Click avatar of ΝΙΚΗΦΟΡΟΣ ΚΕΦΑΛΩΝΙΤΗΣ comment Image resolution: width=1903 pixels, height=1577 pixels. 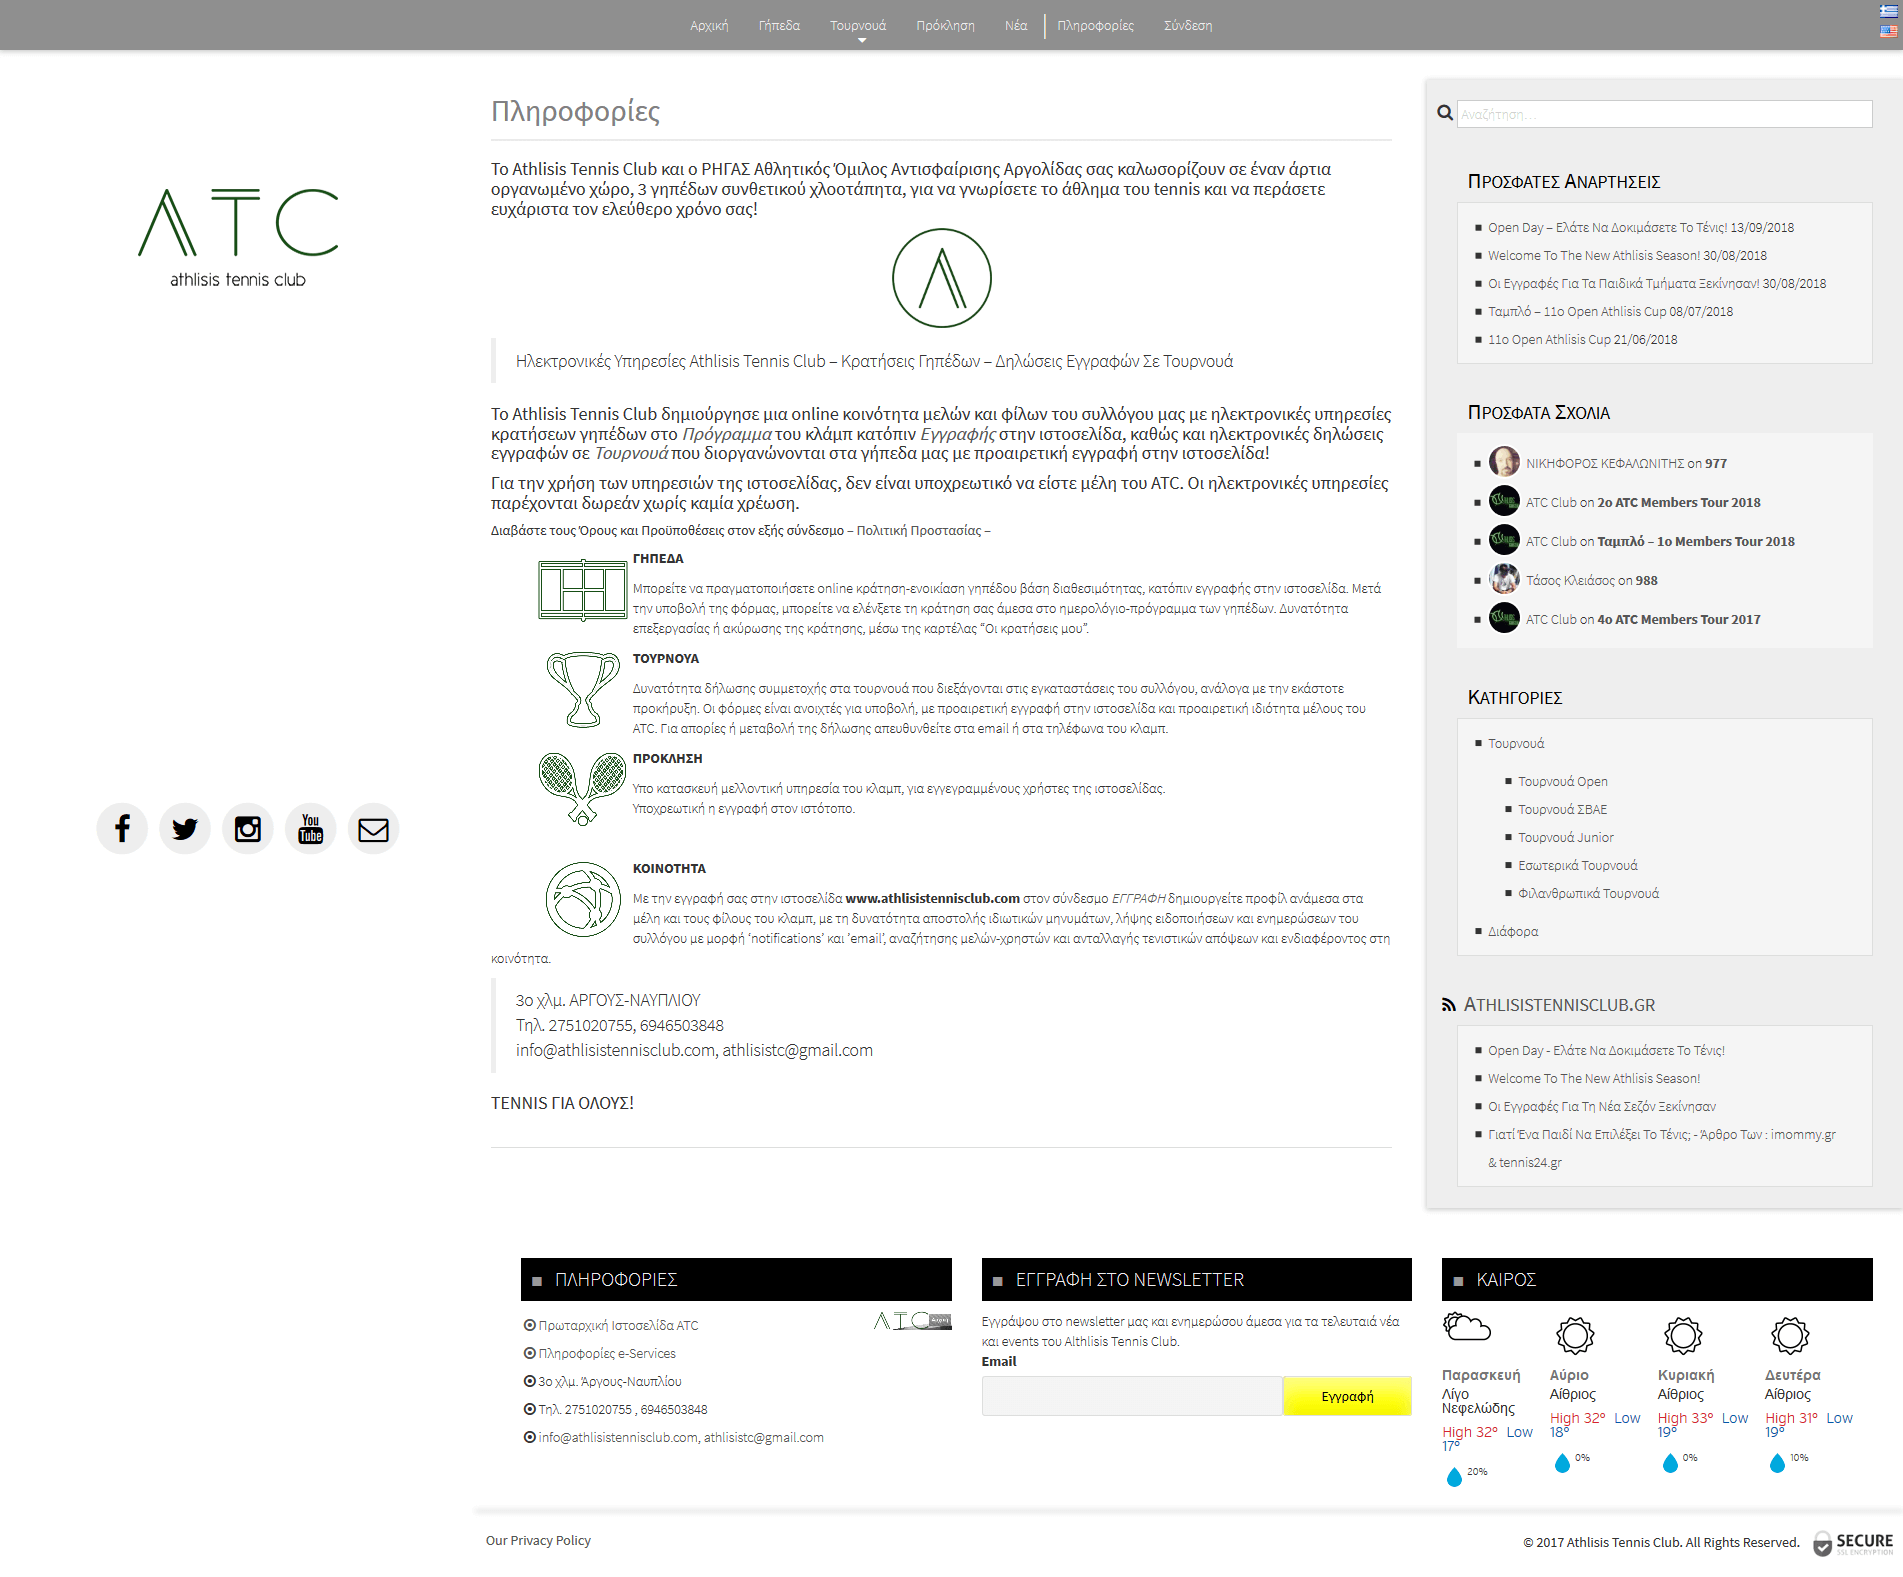tap(1504, 462)
